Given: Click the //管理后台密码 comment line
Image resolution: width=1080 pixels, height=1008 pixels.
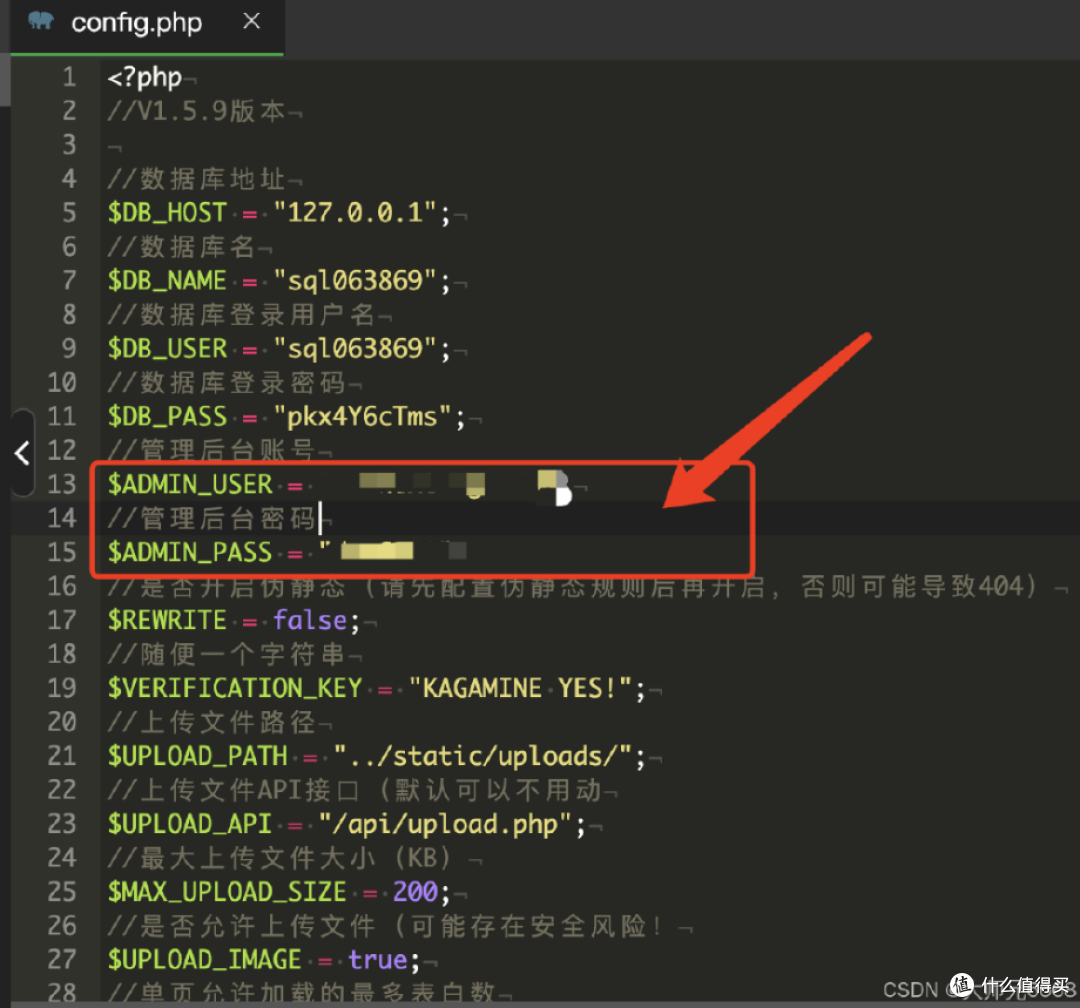Looking at the screenshot, I should 211,519.
